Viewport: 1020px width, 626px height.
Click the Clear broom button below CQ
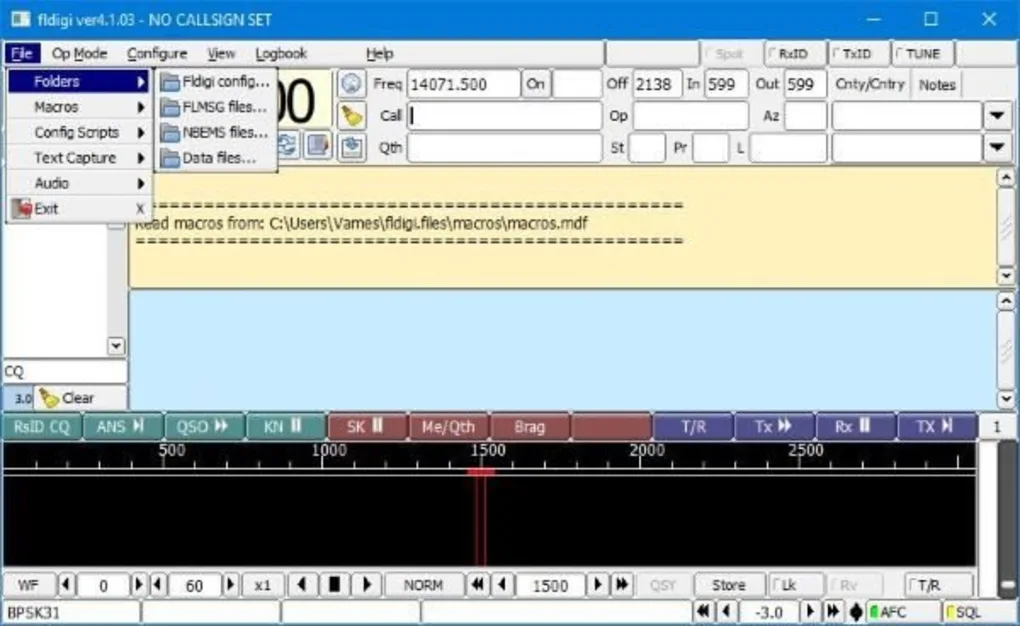pyautogui.click(x=68, y=398)
